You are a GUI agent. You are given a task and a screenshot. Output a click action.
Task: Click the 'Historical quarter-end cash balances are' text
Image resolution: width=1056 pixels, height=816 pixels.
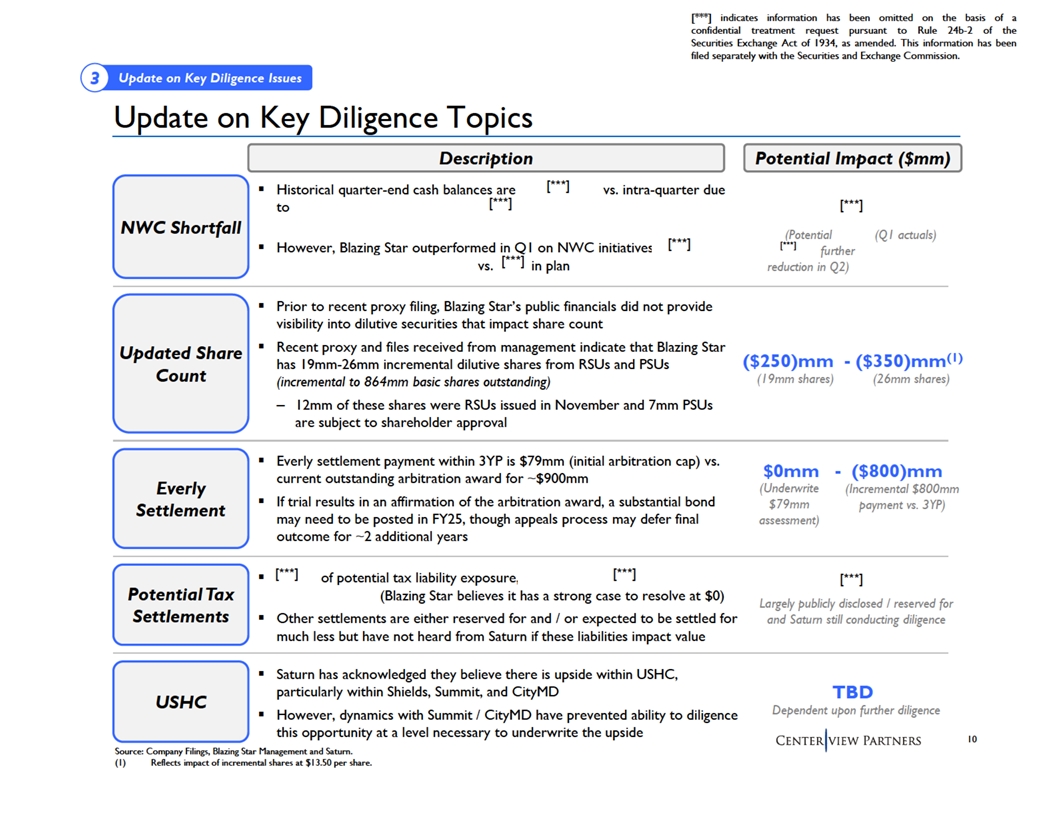tap(395, 190)
